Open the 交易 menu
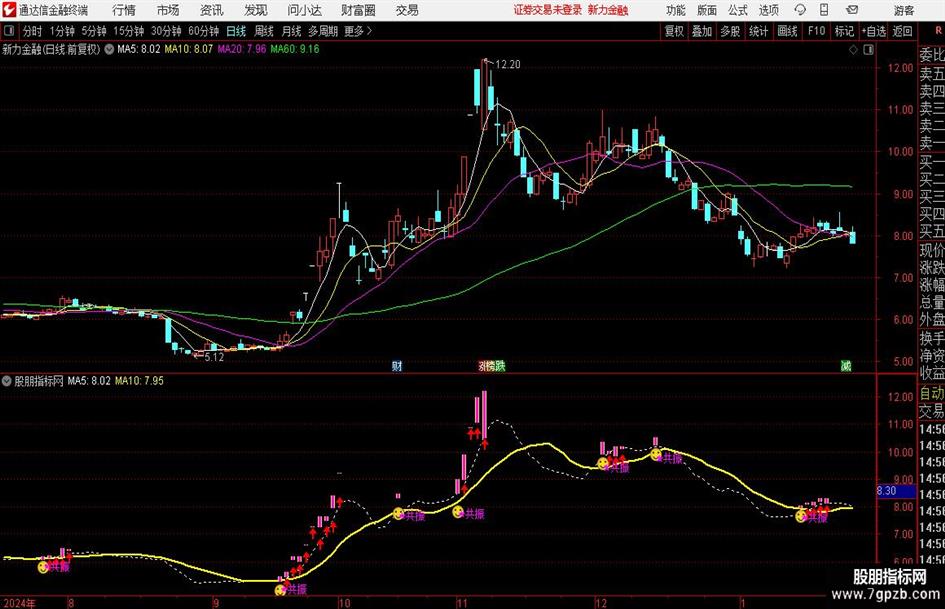The width and height of the screenshot is (945, 609). (407, 10)
